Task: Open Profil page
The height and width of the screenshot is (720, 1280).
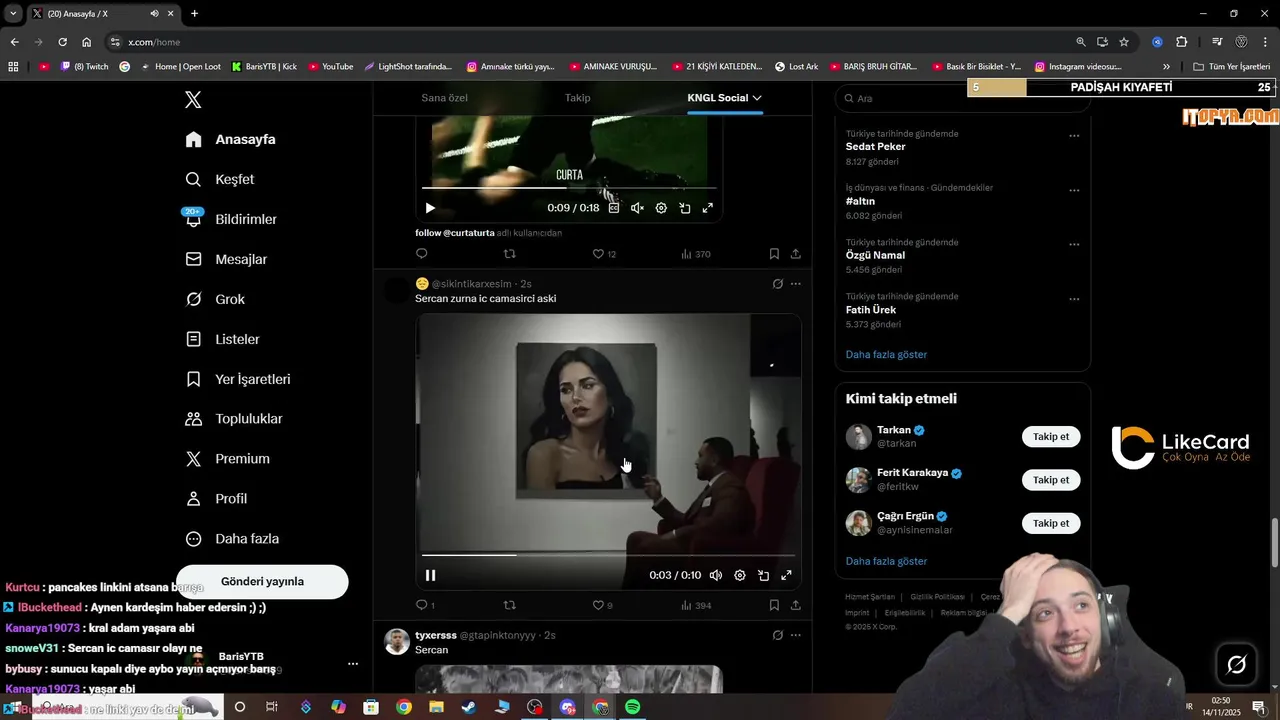Action: [x=216, y=499]
